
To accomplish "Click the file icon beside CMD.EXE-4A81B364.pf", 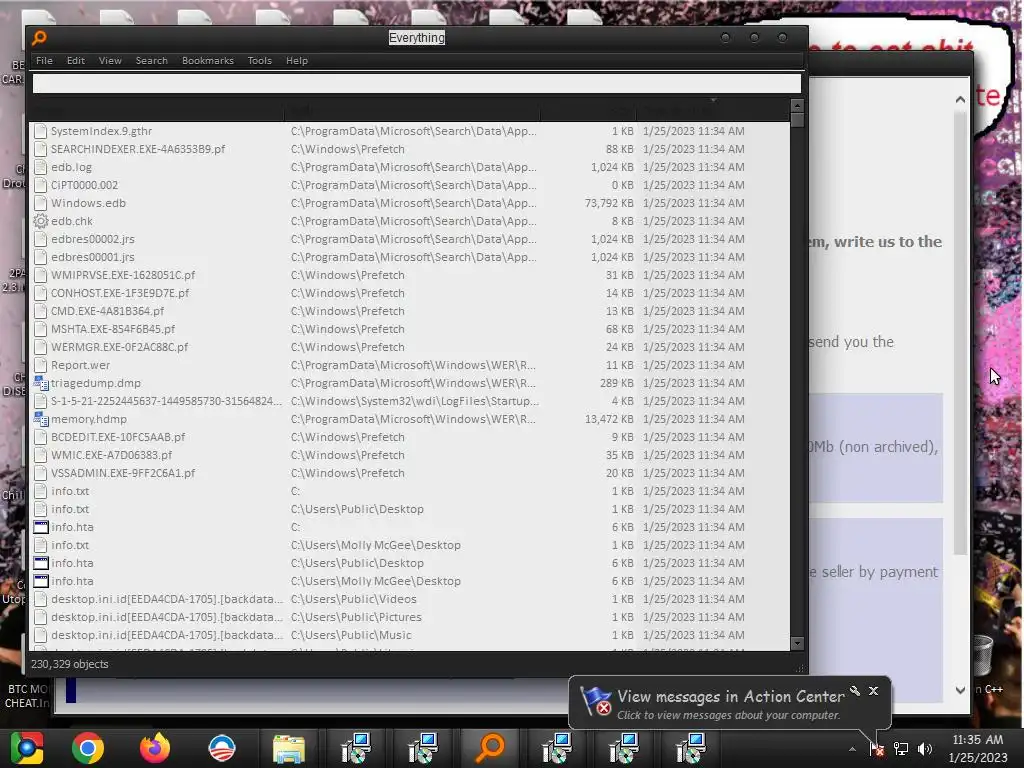I will [40, 311].
